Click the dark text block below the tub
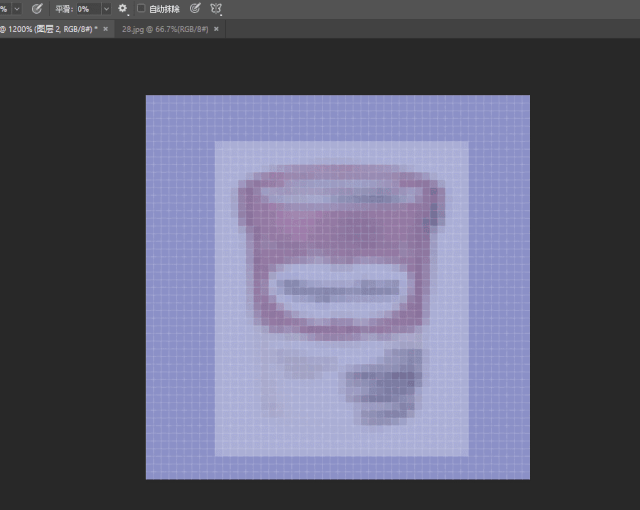This screenshot has height=510, width=640. tap(385, 385)
